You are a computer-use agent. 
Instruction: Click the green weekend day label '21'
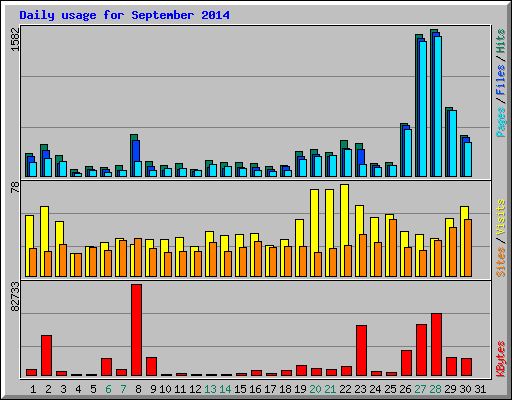pyautogui.click(x=330, y=389)
